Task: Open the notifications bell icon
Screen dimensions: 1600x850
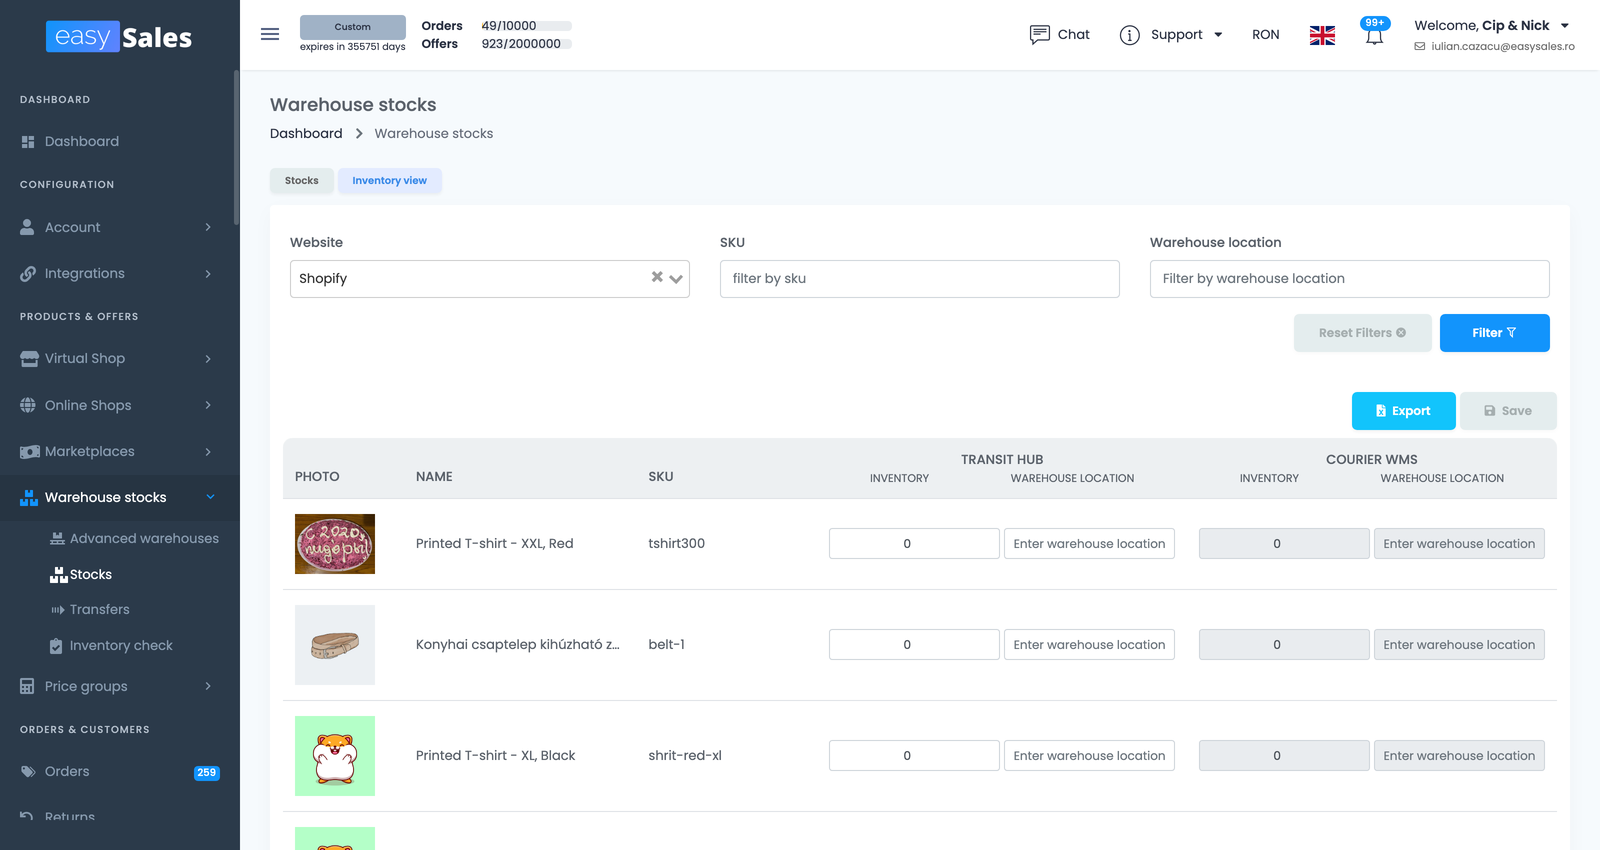Action: 1375,33
